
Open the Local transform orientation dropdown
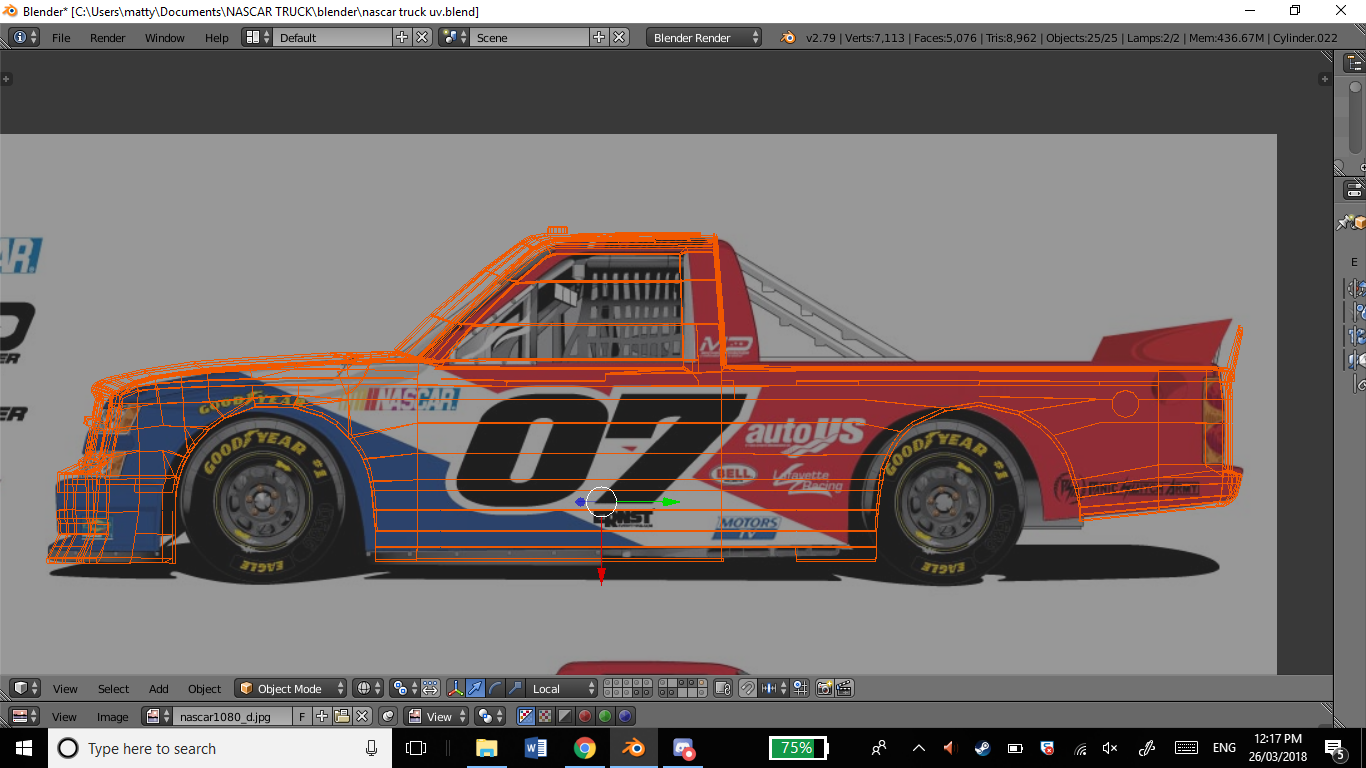tap(562, 688)
